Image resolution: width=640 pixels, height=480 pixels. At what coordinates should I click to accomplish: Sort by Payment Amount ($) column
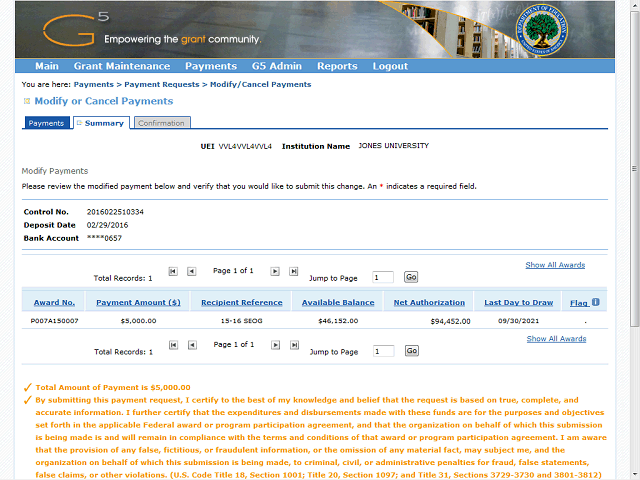point(138,302)
